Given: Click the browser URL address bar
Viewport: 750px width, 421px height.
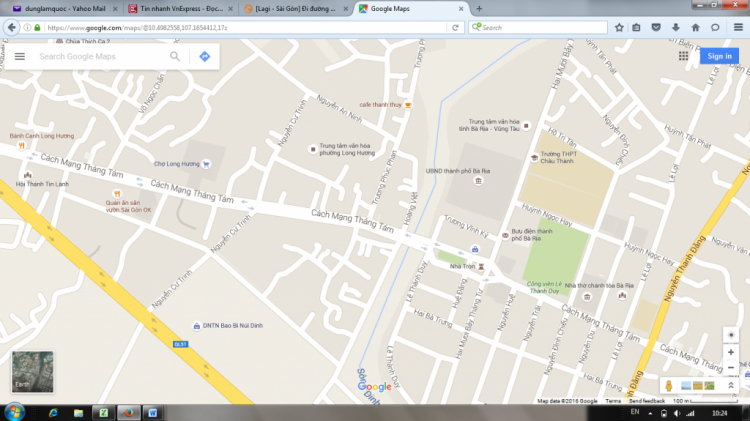Looking at the screenshot, I should [246, 28].
